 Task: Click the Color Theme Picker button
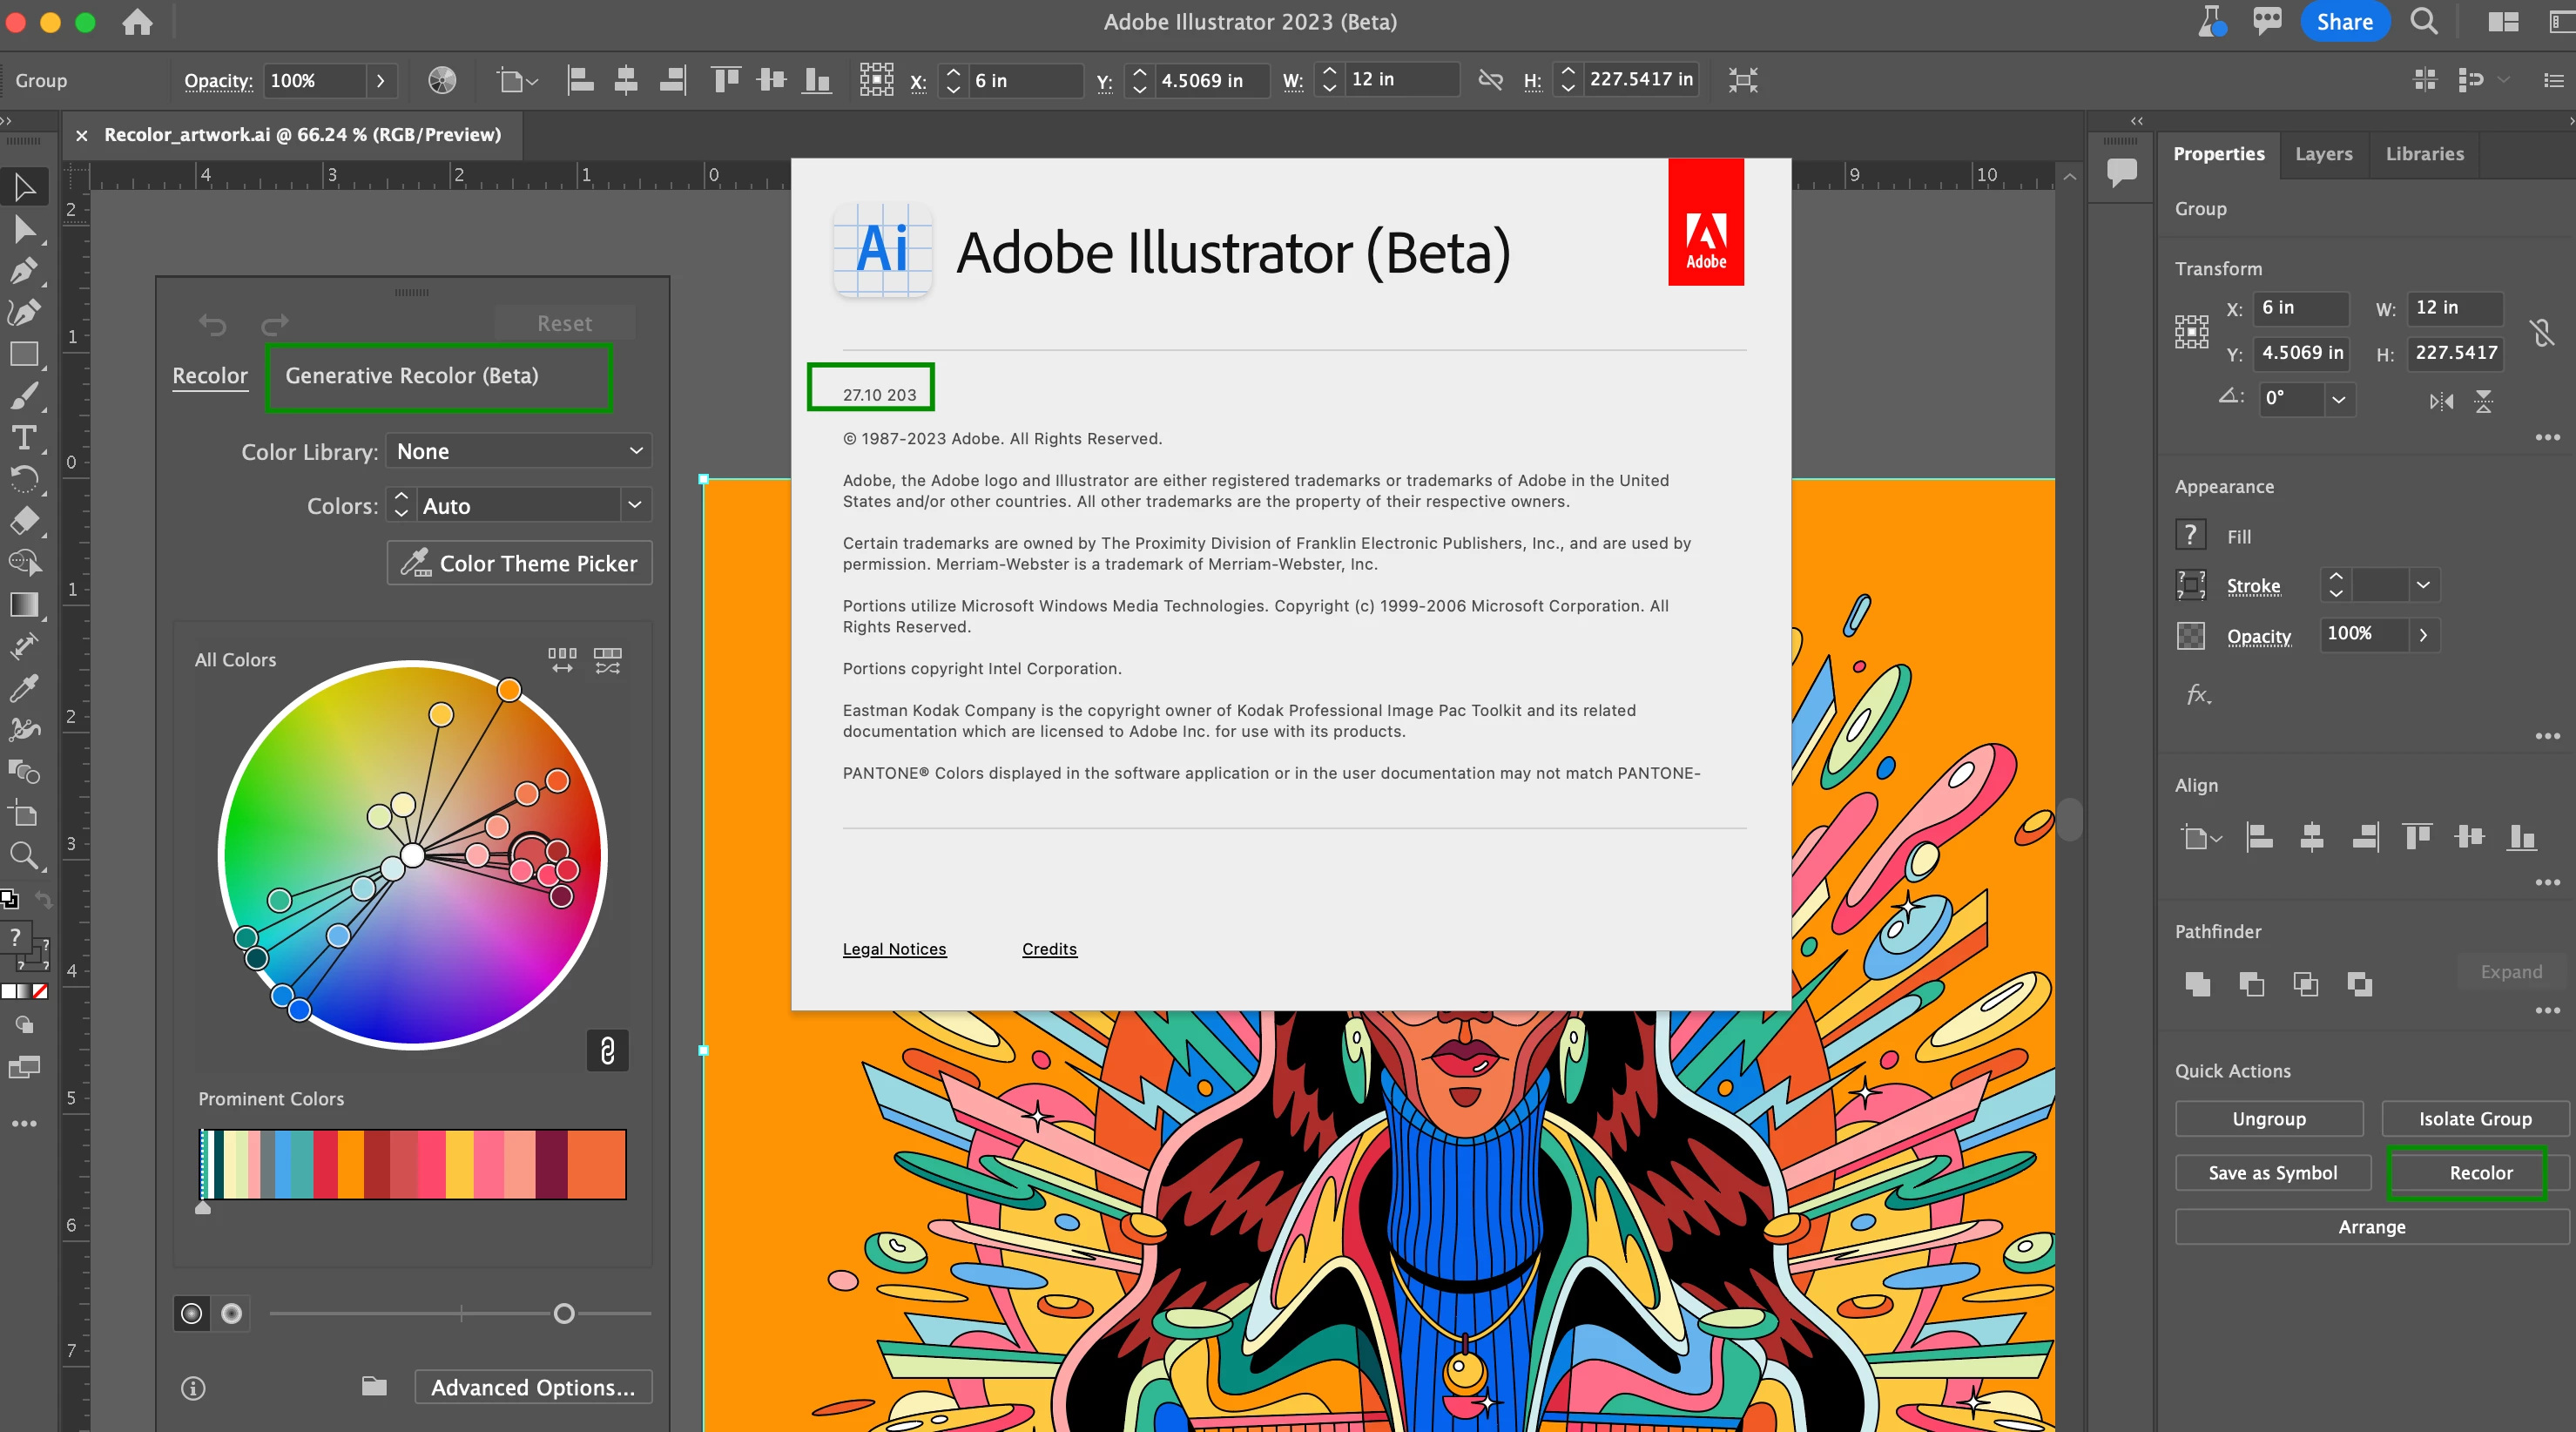[x=519, y=564]
